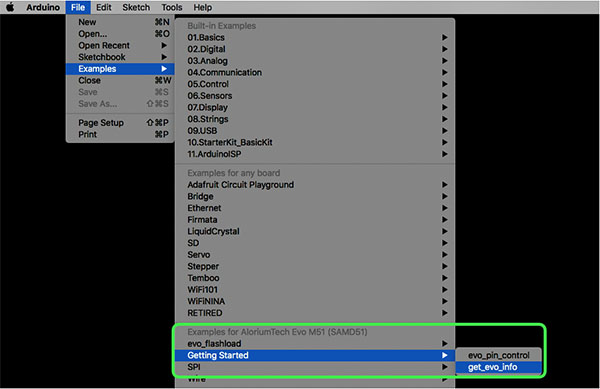
Task: Choose Print from the File menu
Action: click(x=120, y=135)
